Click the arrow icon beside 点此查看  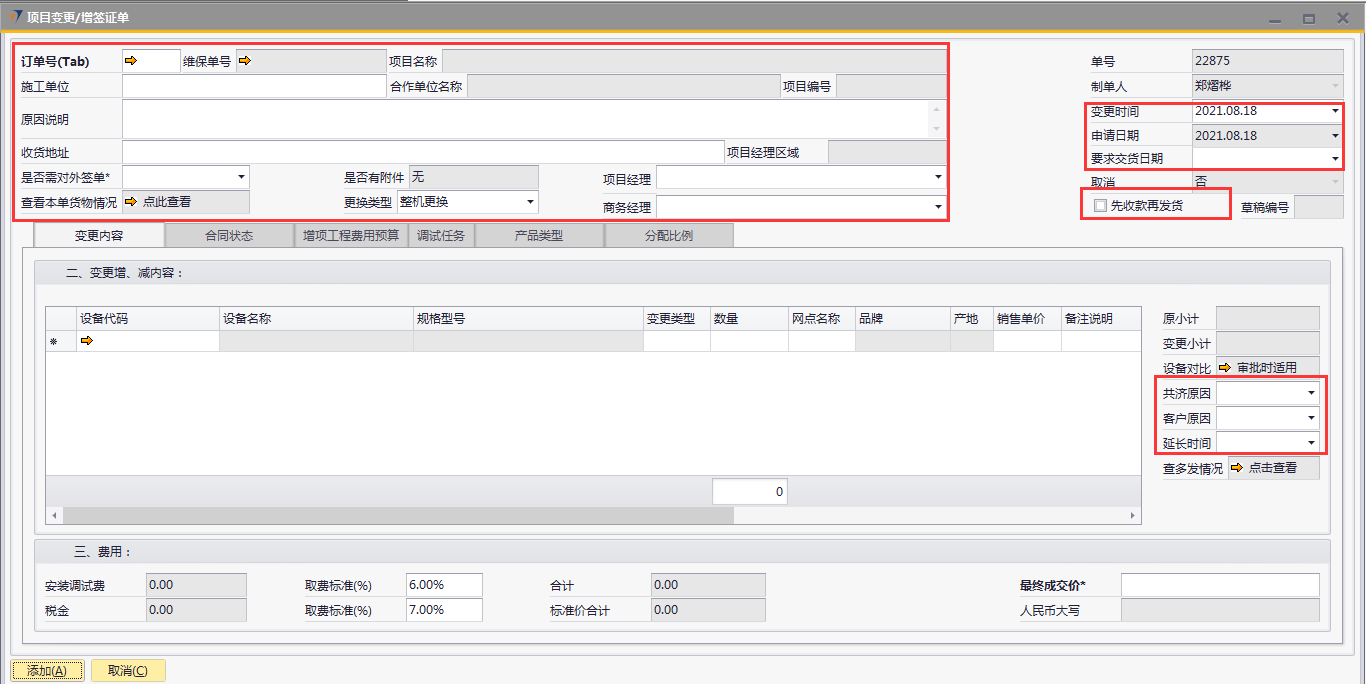(x=131, y=202)
